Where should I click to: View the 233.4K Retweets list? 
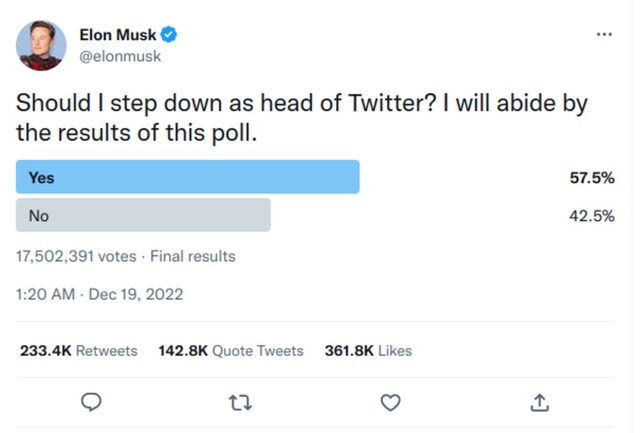79,351
